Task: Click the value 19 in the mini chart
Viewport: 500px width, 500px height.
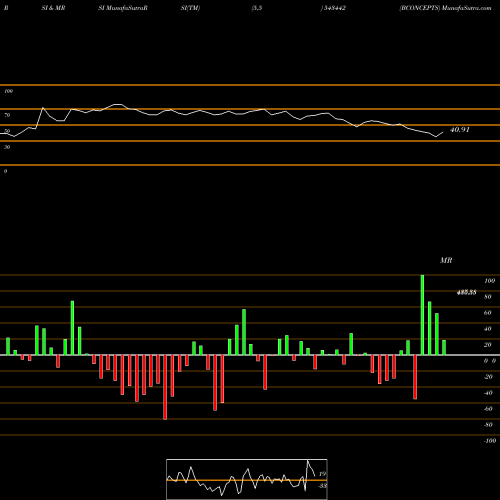Action: pyautogui.click(x=322, y=474)
